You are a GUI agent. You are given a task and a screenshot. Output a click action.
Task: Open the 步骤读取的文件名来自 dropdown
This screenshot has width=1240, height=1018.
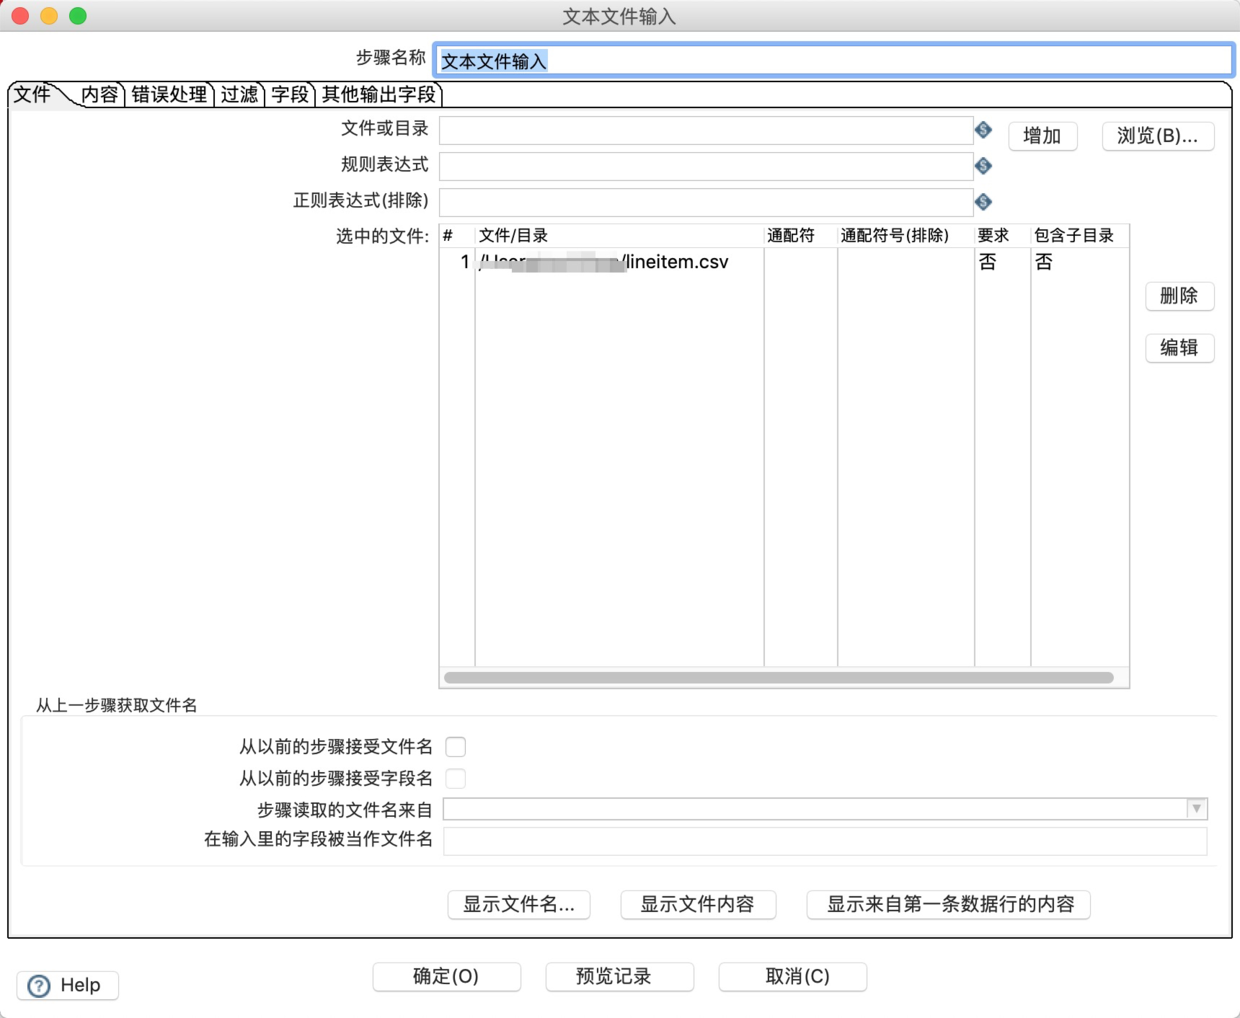1196,809
